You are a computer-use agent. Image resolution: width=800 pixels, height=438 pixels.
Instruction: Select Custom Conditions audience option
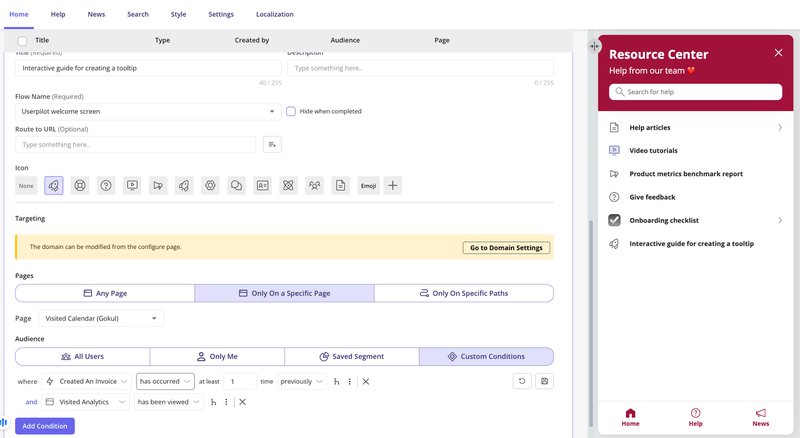coord(486,356)
